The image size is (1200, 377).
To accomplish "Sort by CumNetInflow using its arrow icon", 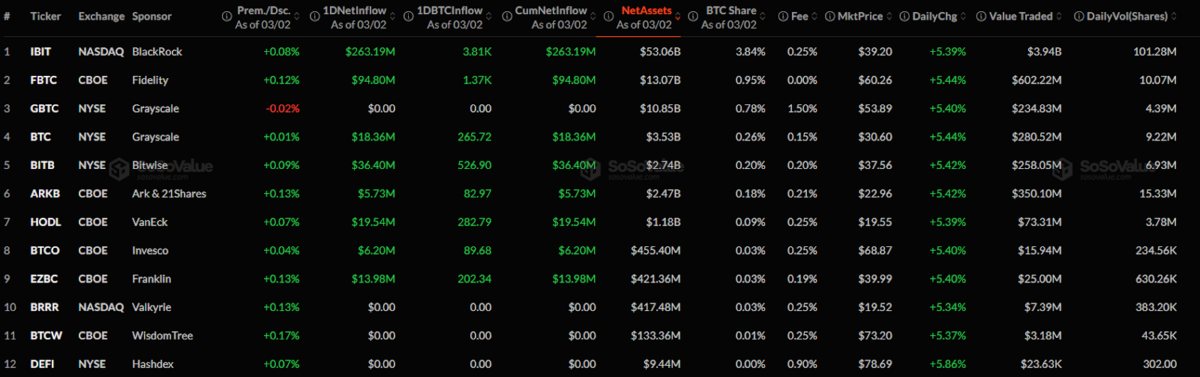I will click(x=593, y=16).
